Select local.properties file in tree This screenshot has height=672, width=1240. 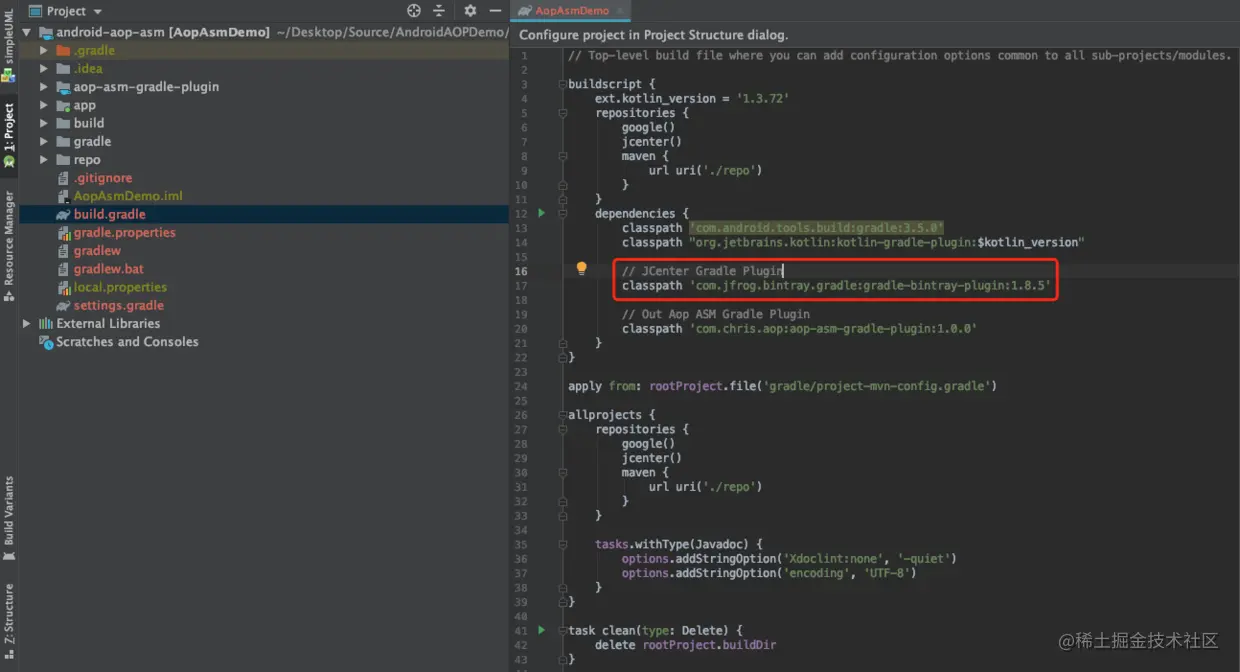120,287
